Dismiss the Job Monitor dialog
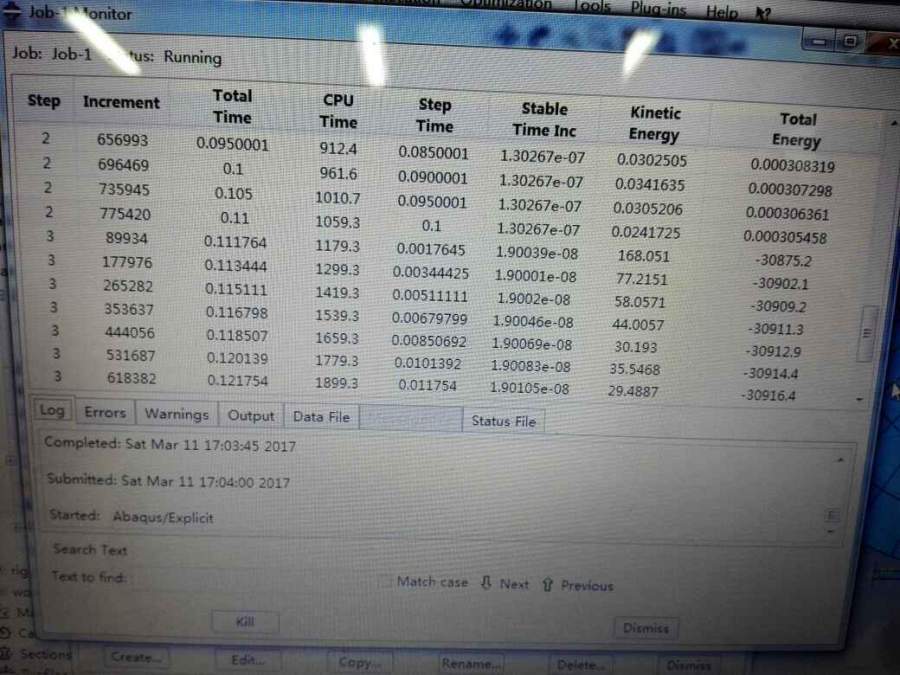 click(x=646, y=629)
